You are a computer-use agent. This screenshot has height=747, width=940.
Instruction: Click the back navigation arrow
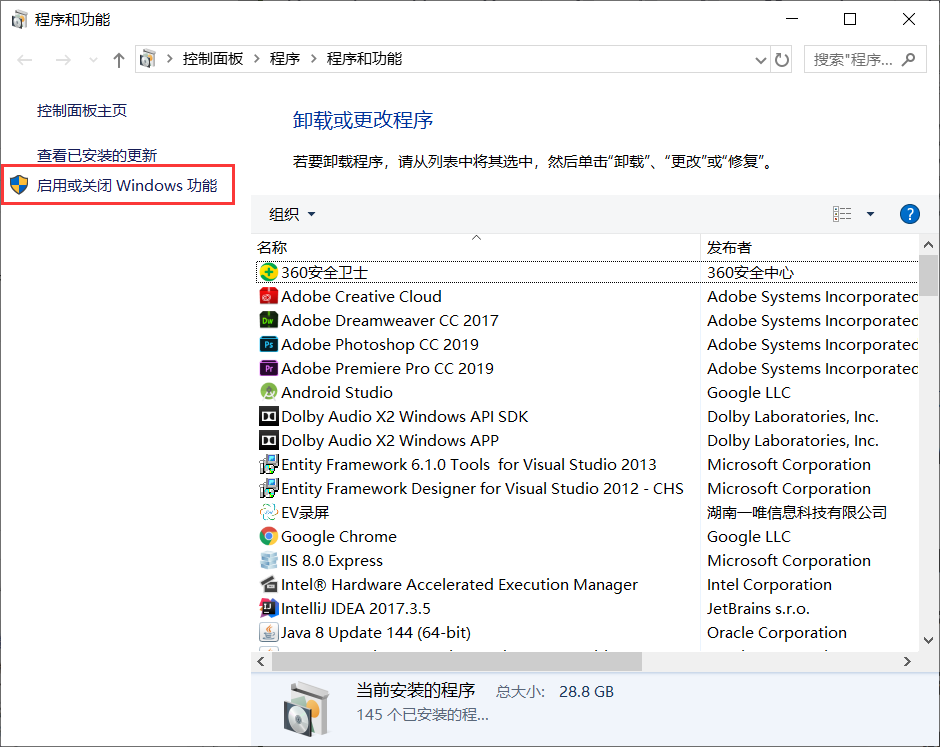point(25,59)
